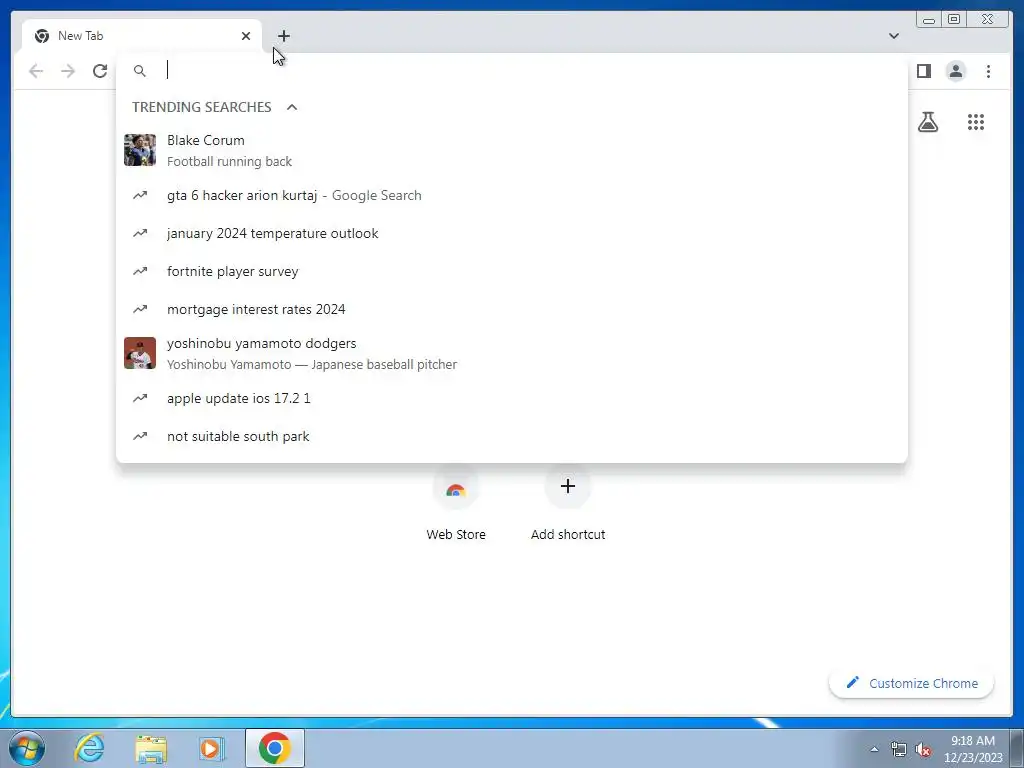Select apple update ios 17.2 1 suggestion

point(511,398)
